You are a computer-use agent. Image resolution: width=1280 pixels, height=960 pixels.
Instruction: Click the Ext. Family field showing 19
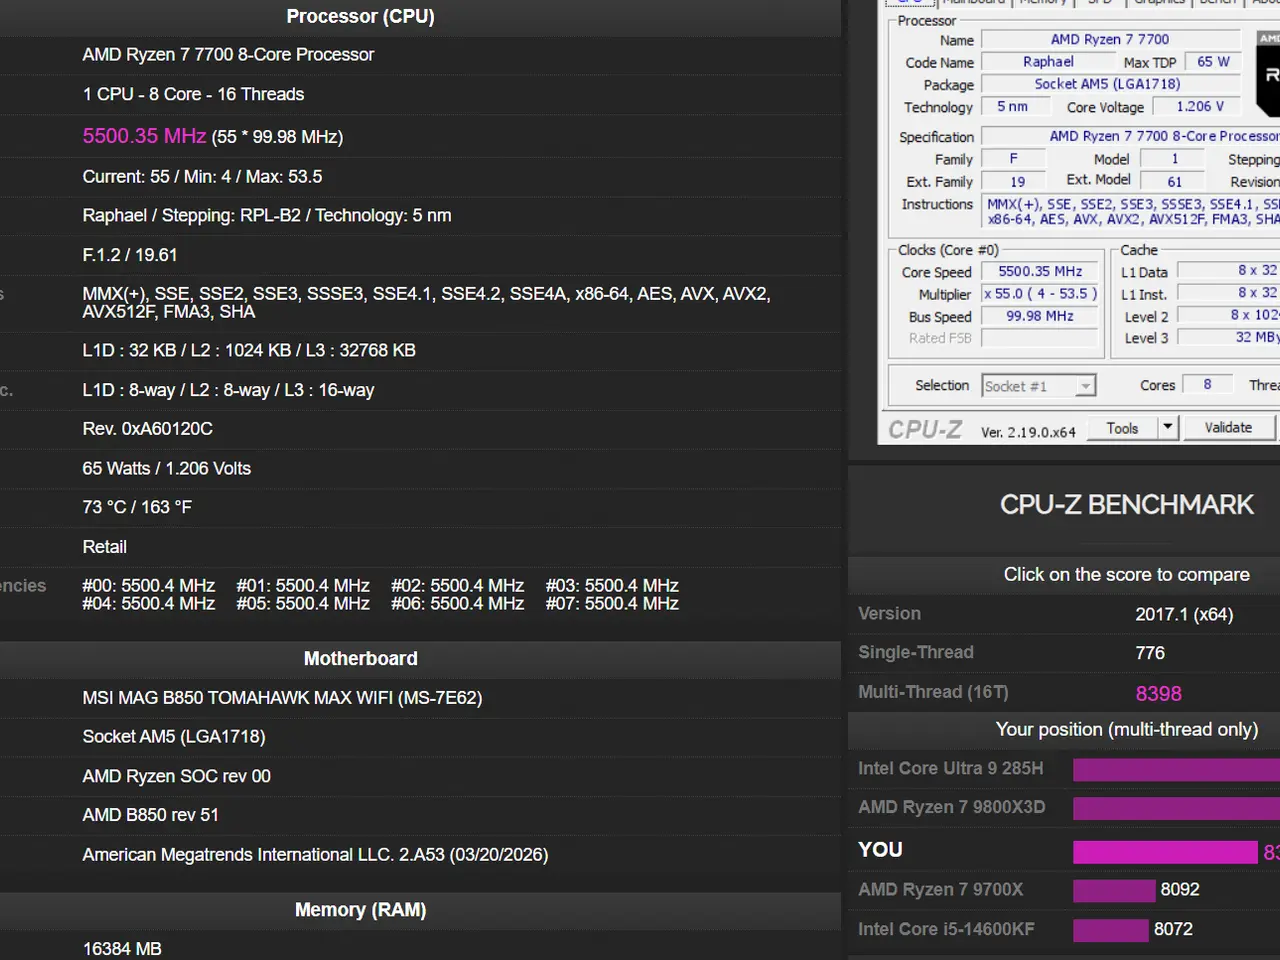1013,182
